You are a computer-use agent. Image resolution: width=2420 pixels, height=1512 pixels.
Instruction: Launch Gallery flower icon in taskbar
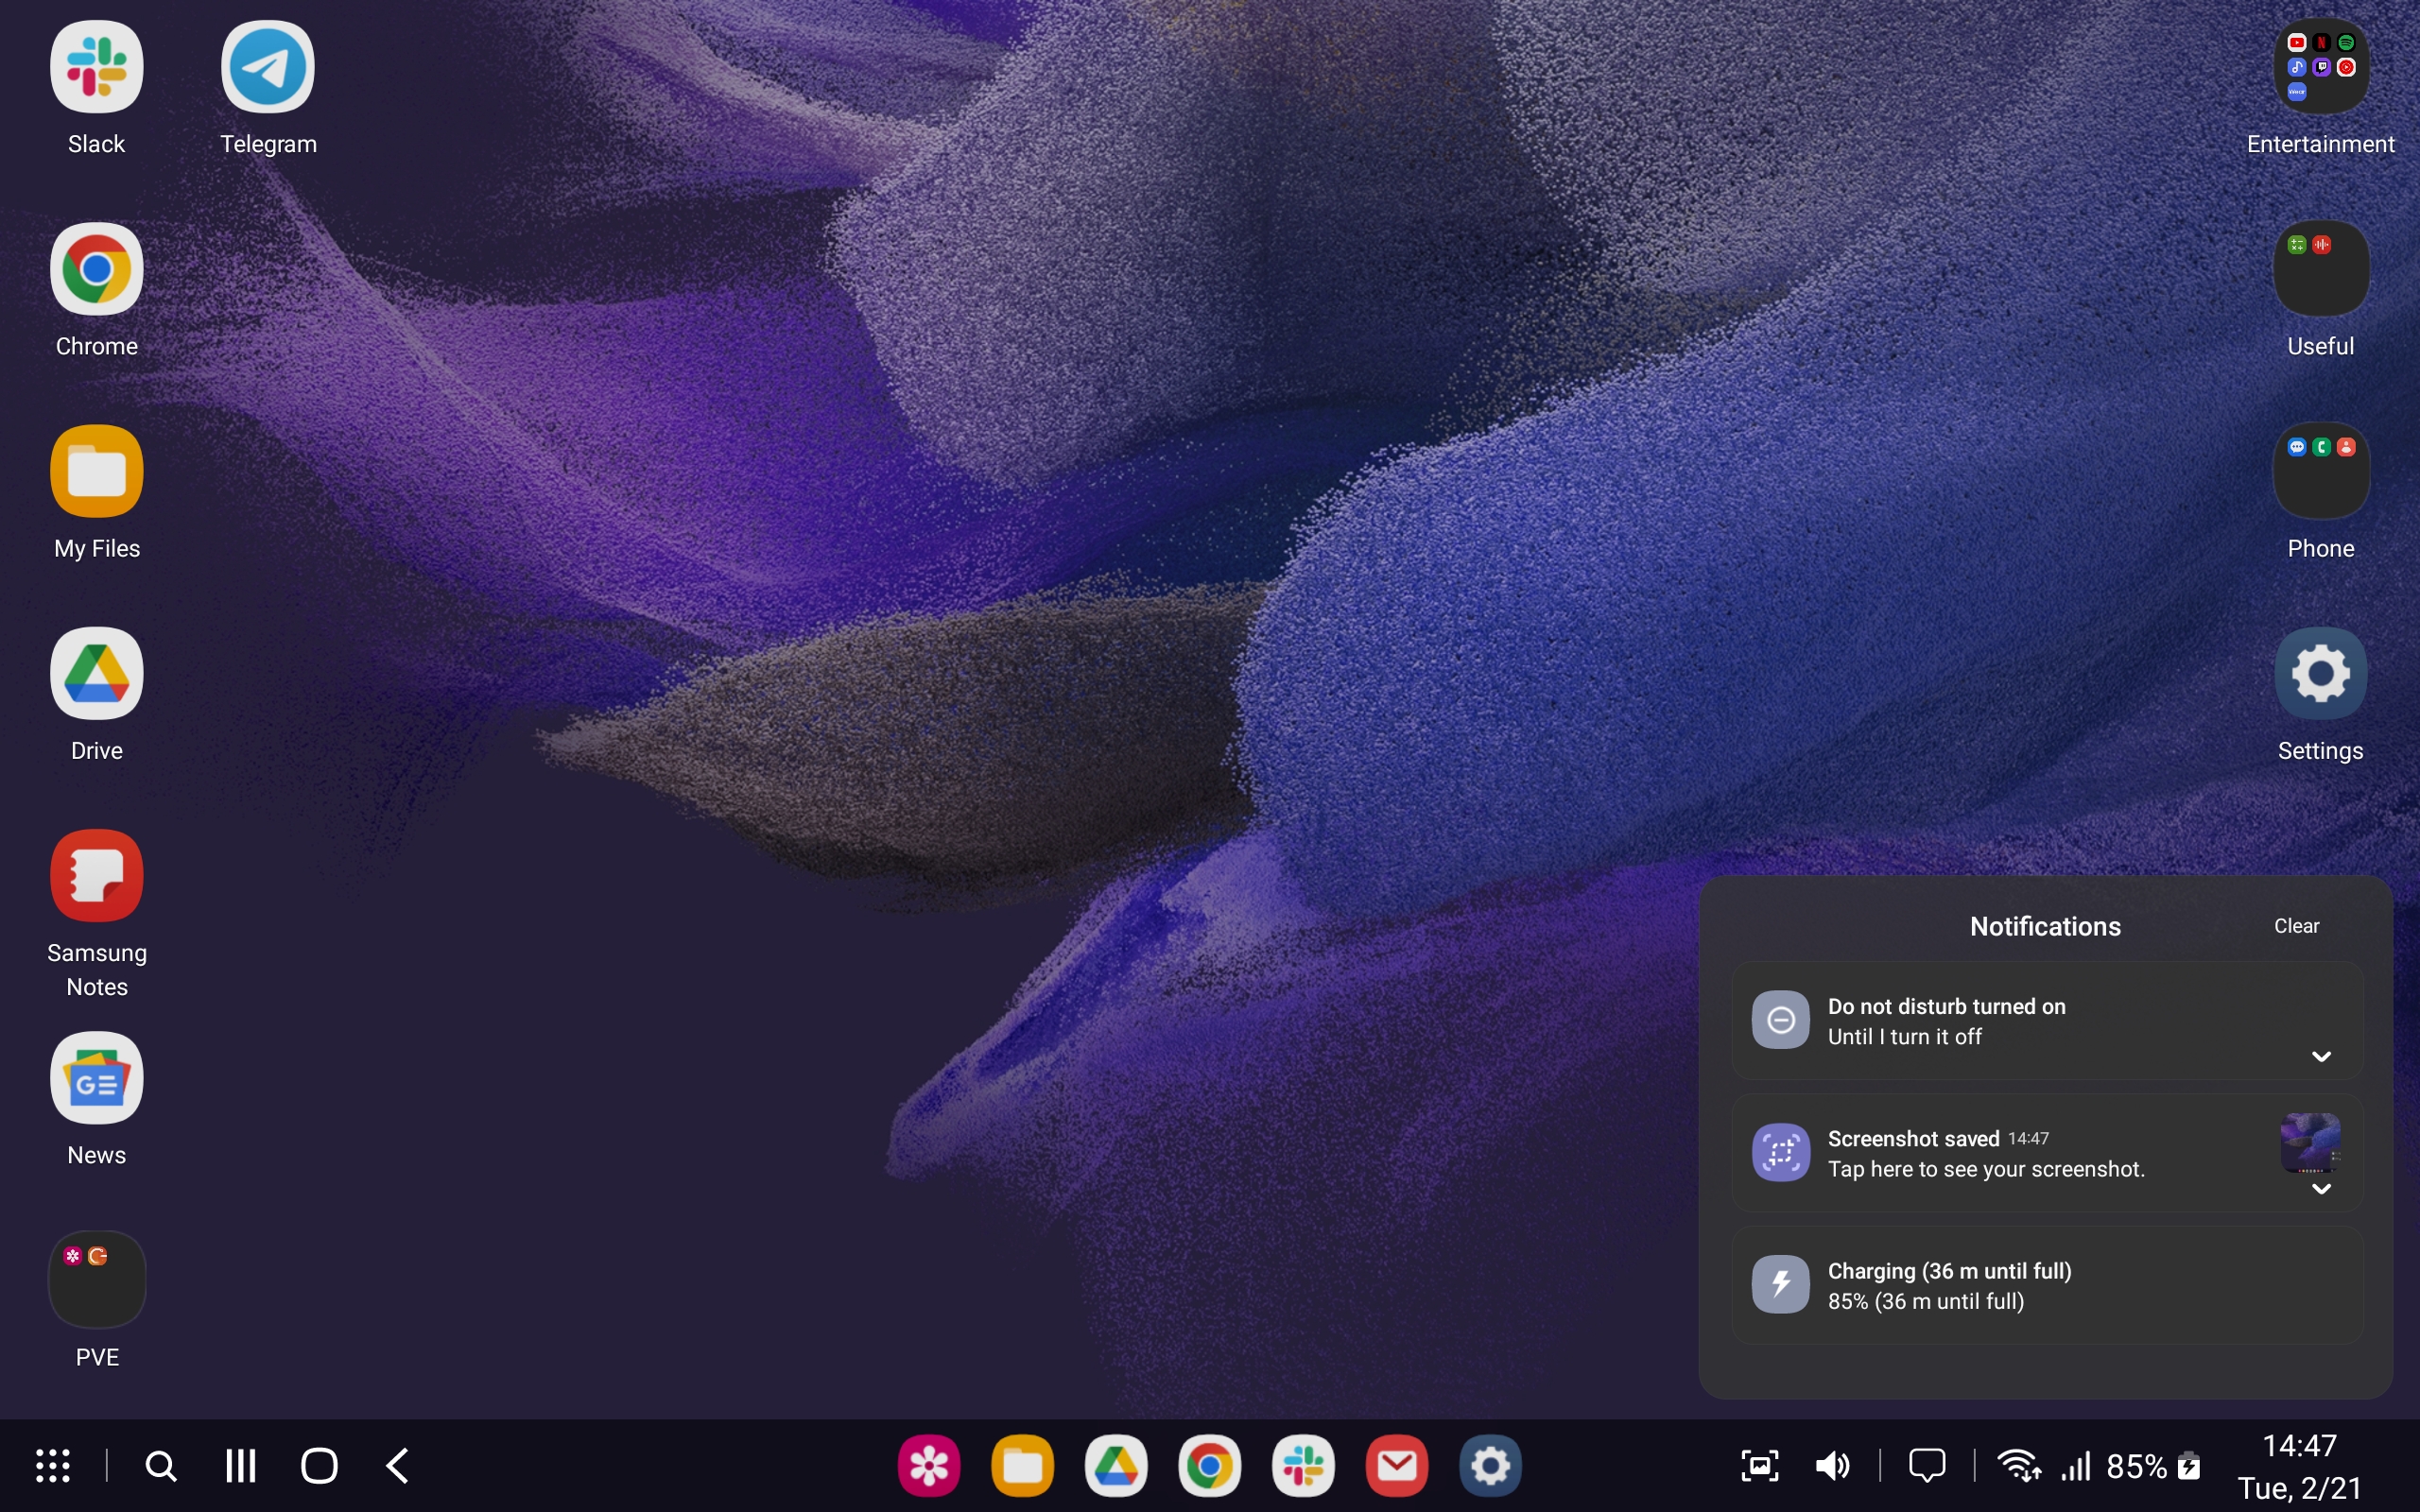(x=928, y=1466)
